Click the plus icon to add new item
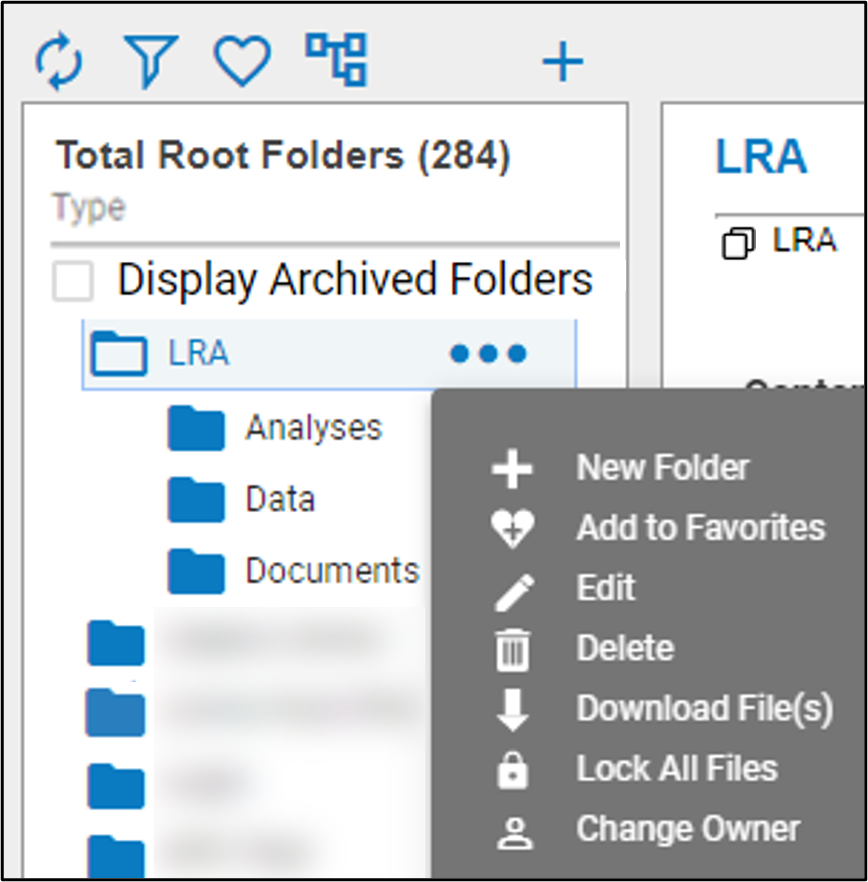The image size is (868, 882). [x=562, y=60]
